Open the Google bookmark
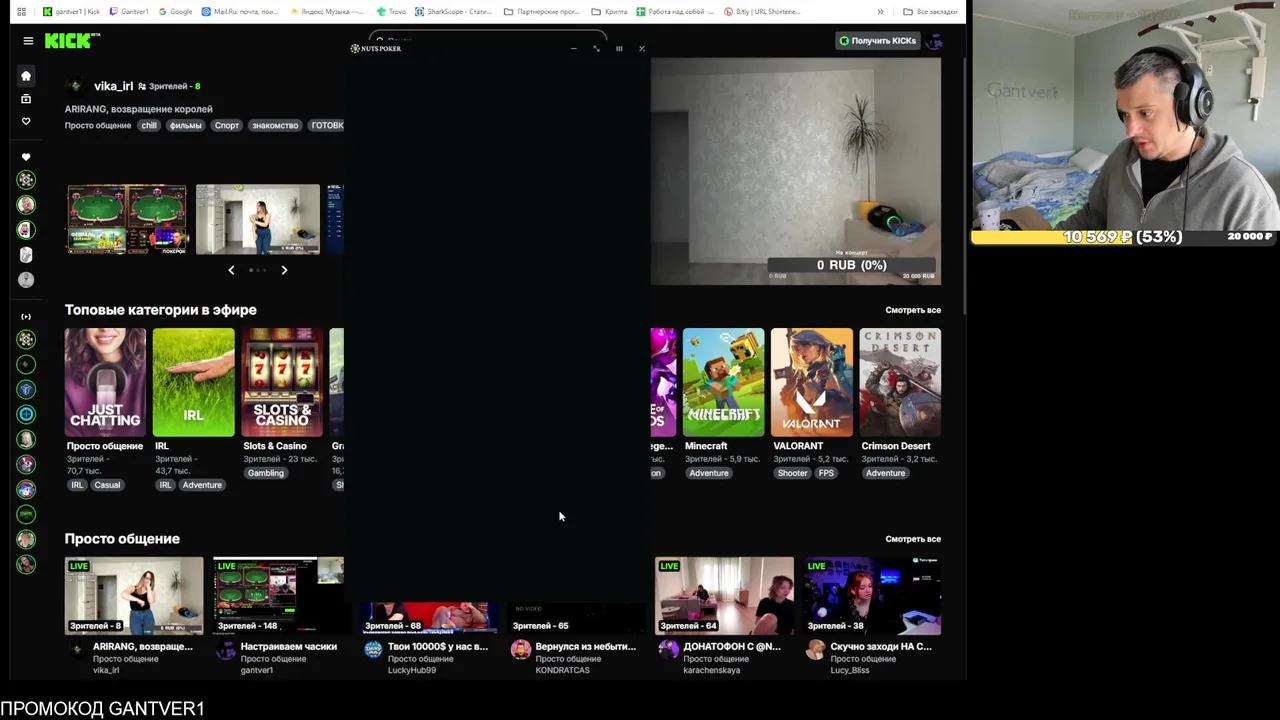Image resolution: width=1280 pixels, height=720 pixels. (174, 12)
